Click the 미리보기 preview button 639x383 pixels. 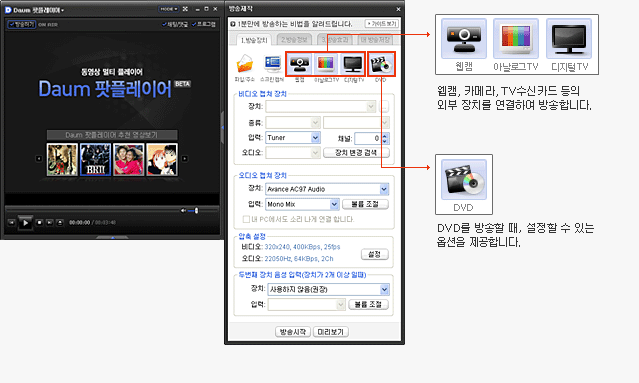click(331, 332)
